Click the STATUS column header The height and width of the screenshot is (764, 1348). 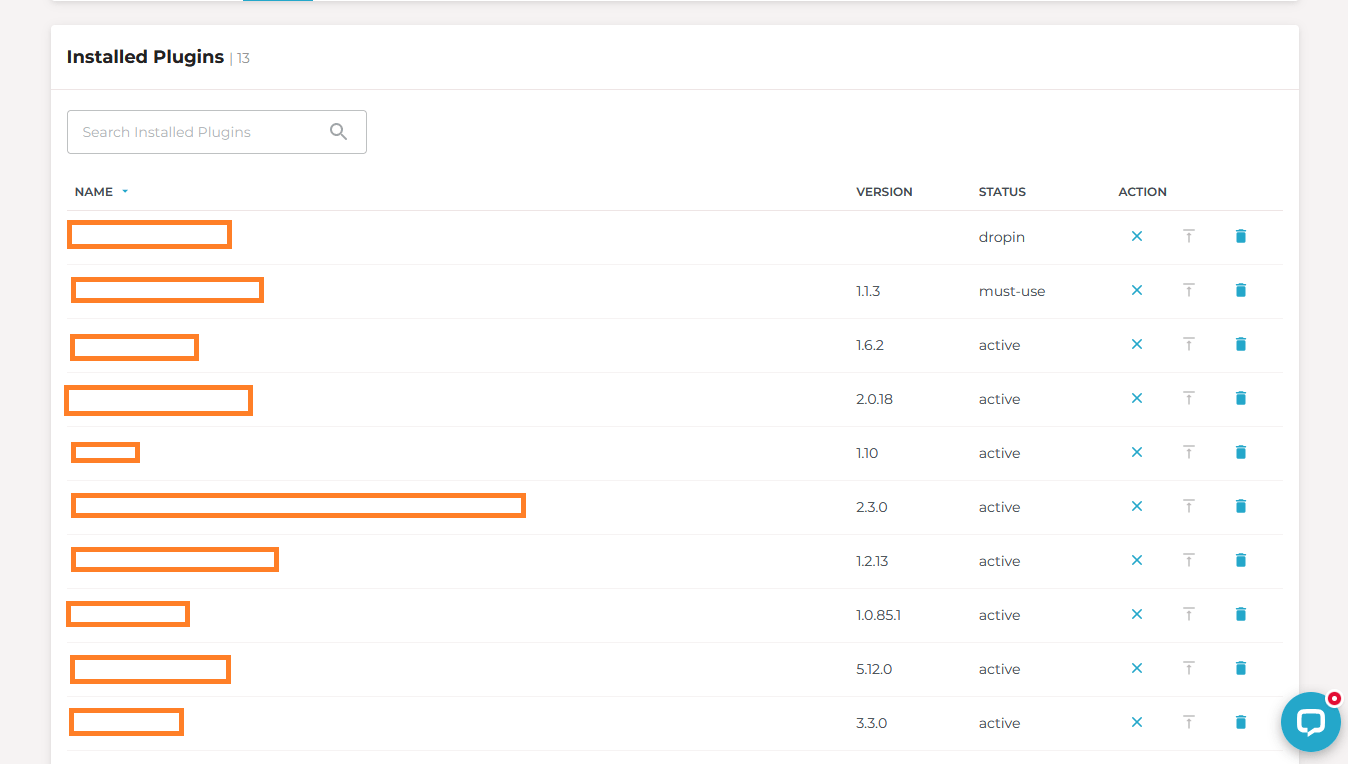point(1002,192)
